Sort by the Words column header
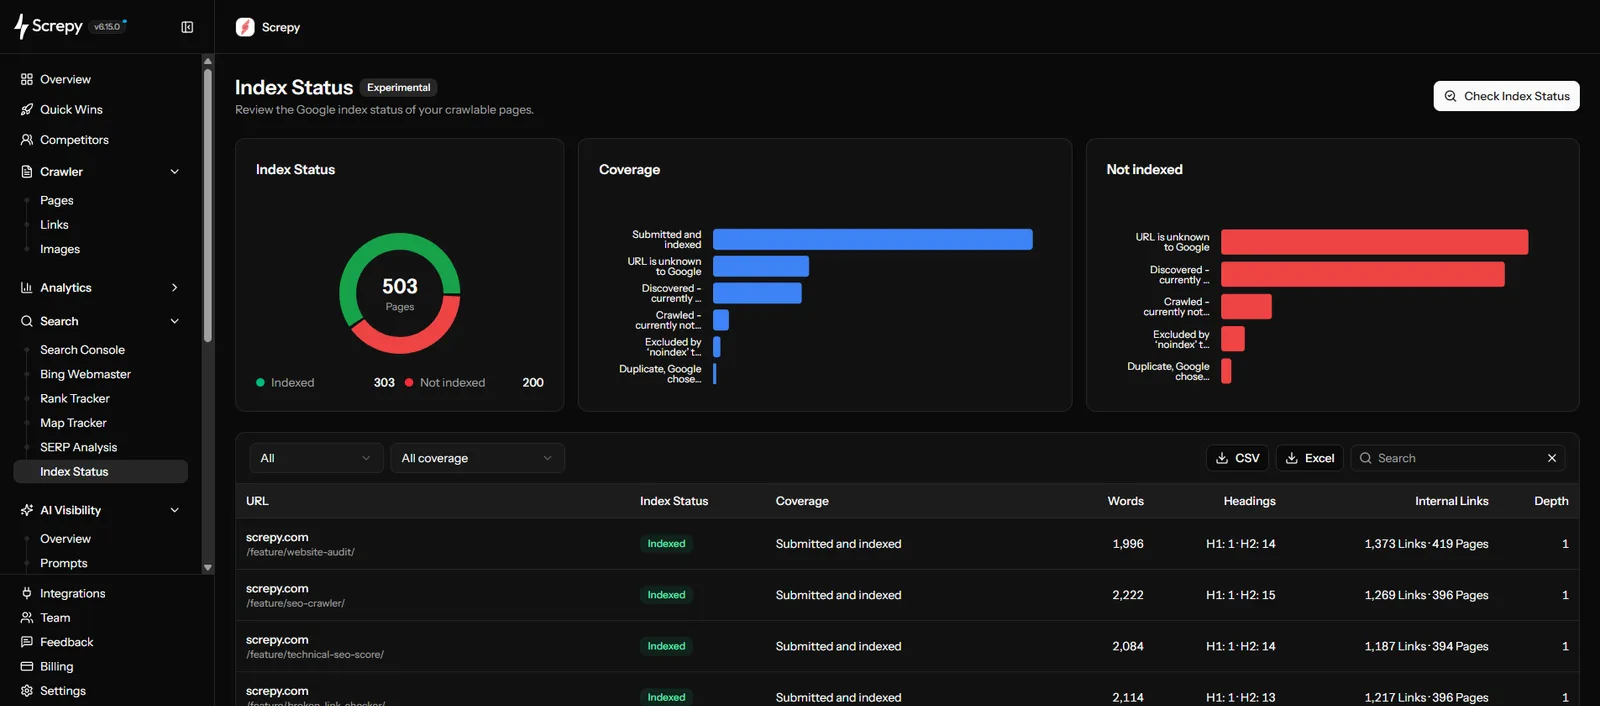Image resolution: width=1600 pixels, height=706 pixels. [x=1125, y=501]
